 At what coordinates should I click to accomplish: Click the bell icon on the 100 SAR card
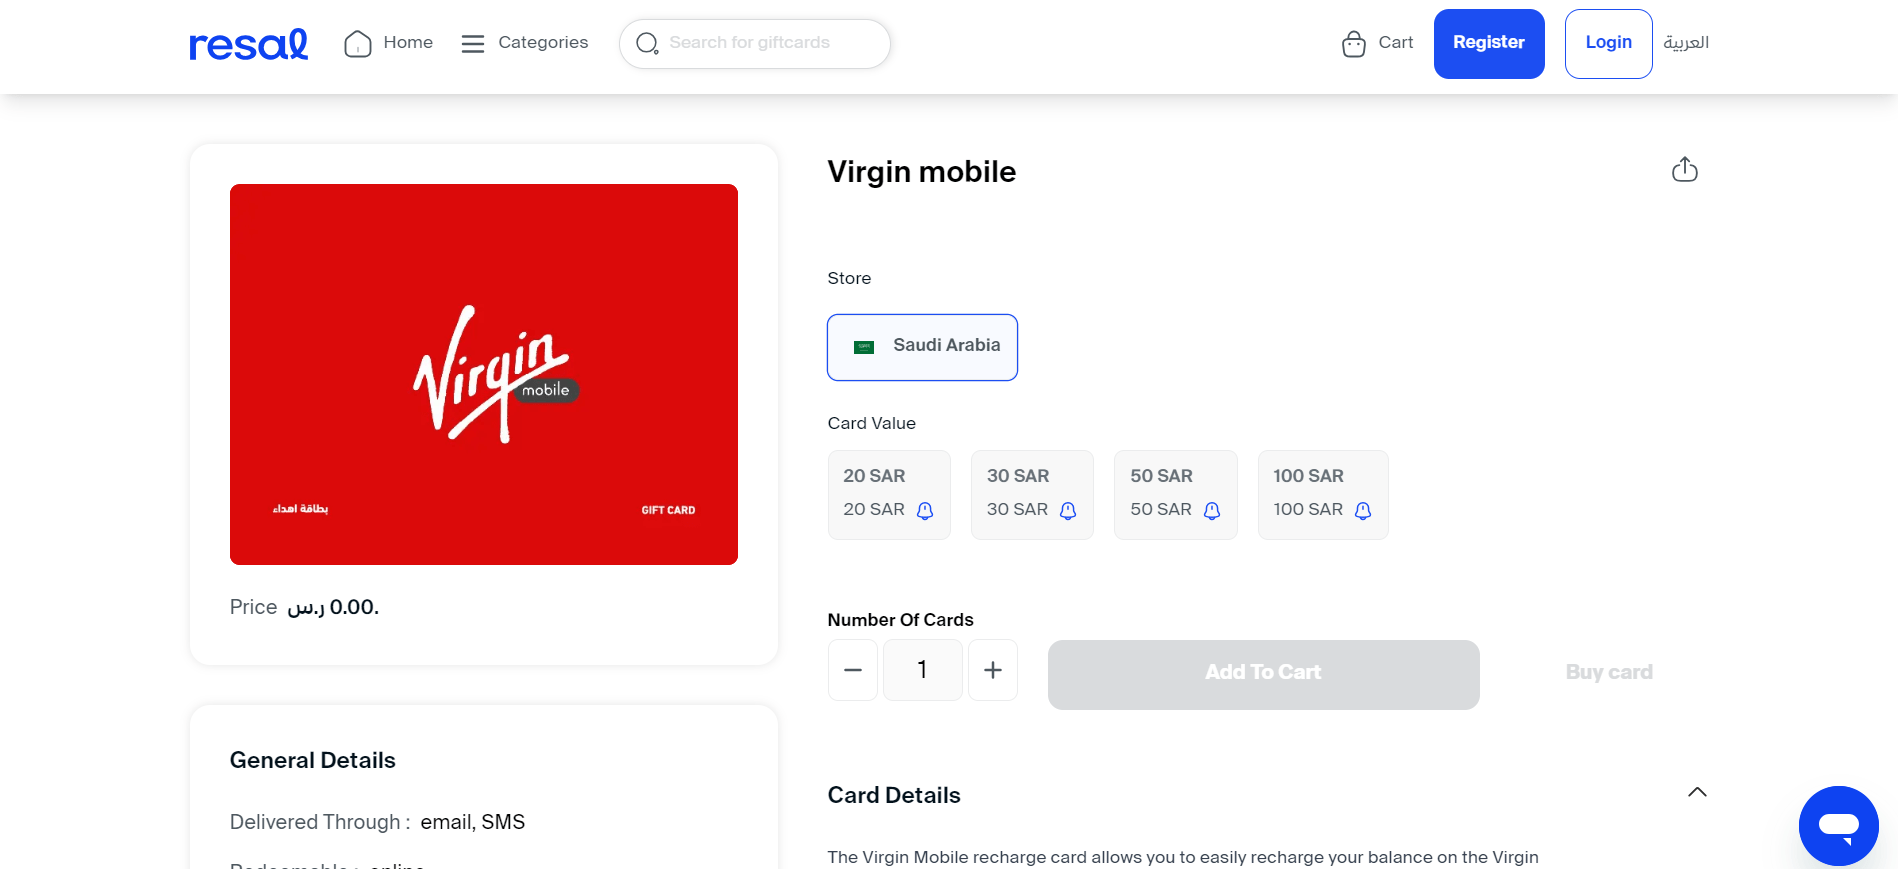point(1361,510)
